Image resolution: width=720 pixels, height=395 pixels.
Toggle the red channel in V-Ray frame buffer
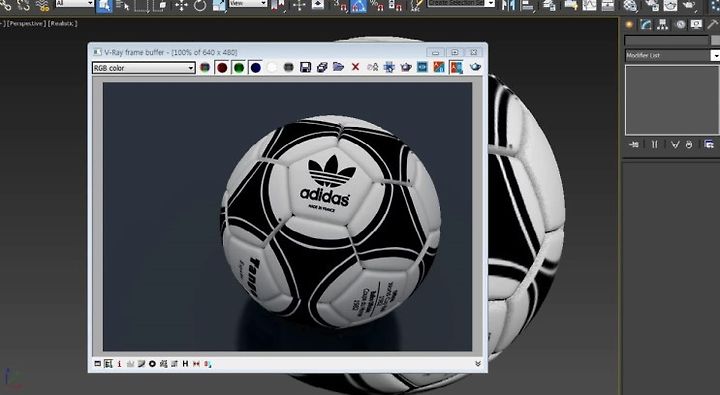[222, 68]
